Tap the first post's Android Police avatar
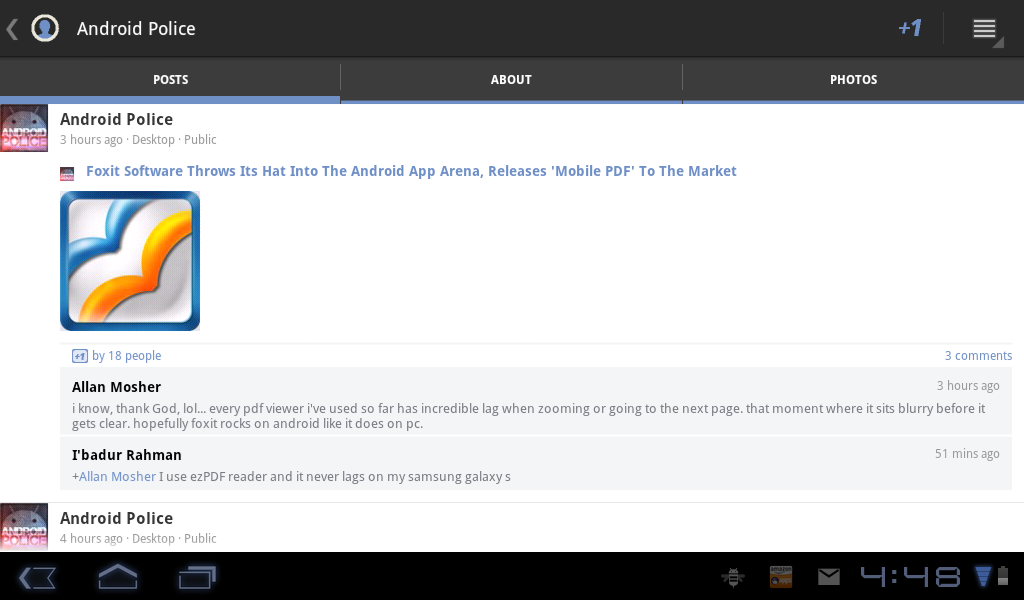The height and width of the screenshot is (600, 1024). pyautogui.click(x=24, y=128)
